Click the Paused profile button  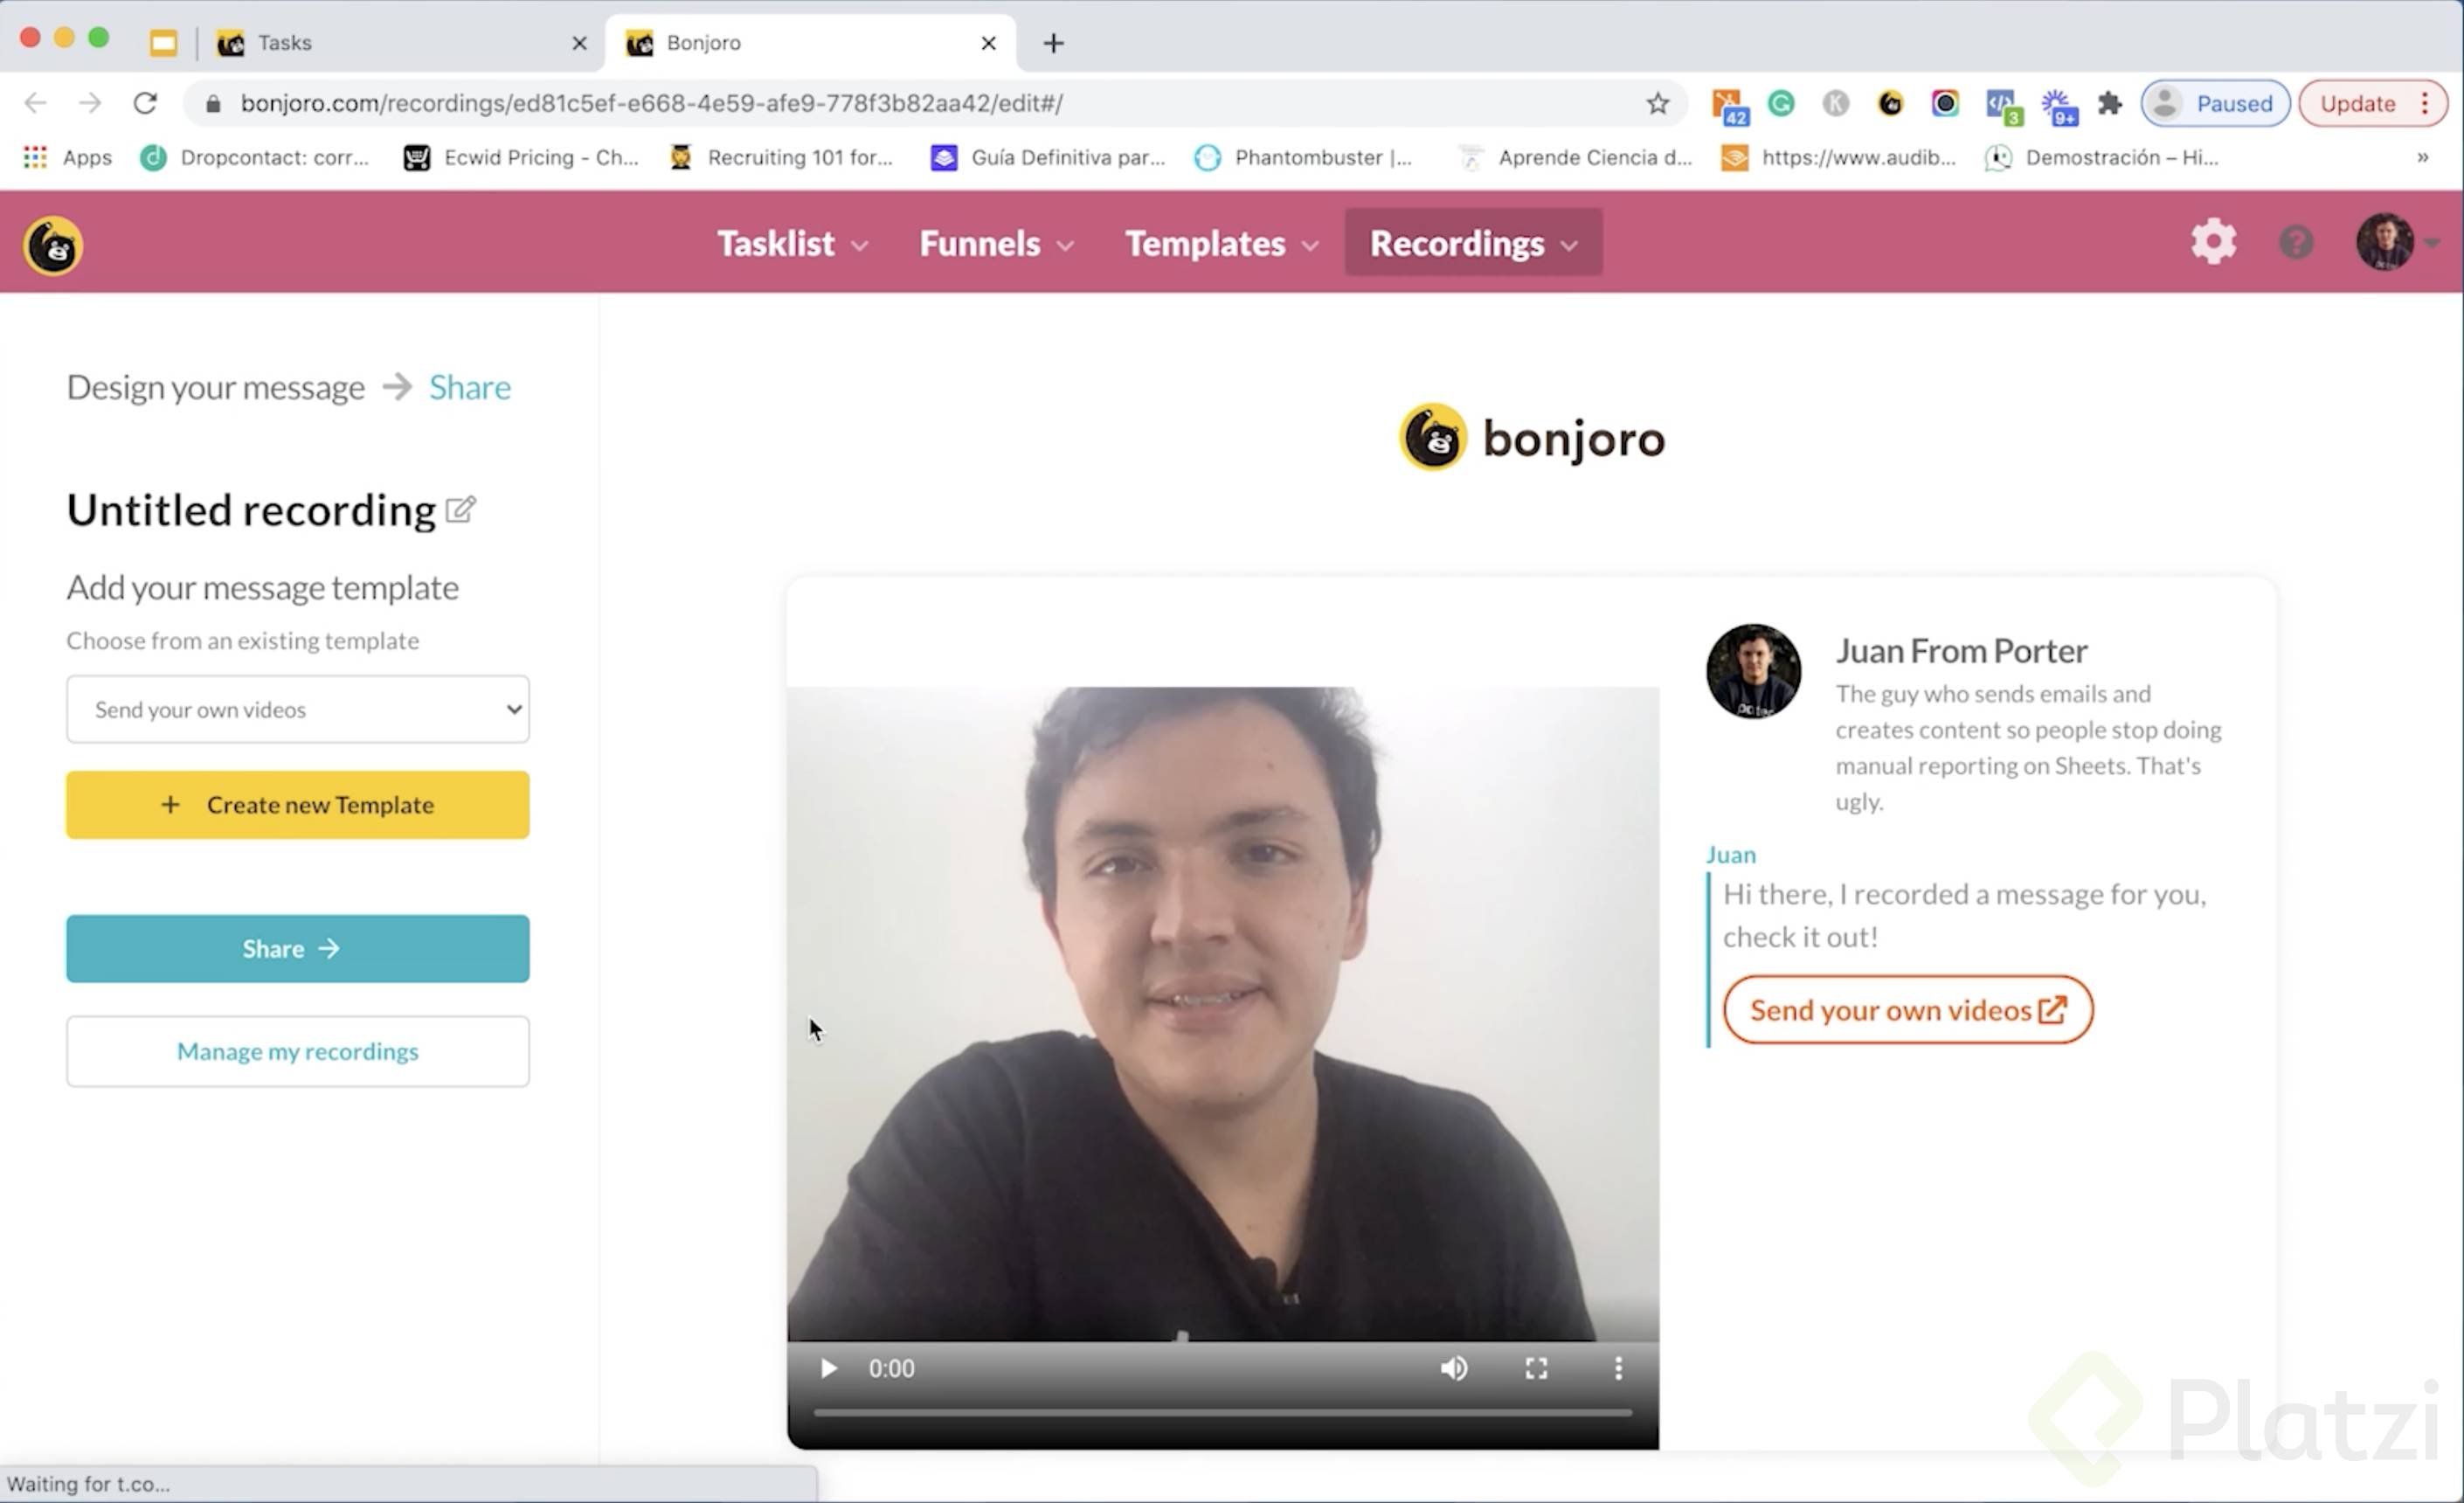click(x=2215, y=103)
